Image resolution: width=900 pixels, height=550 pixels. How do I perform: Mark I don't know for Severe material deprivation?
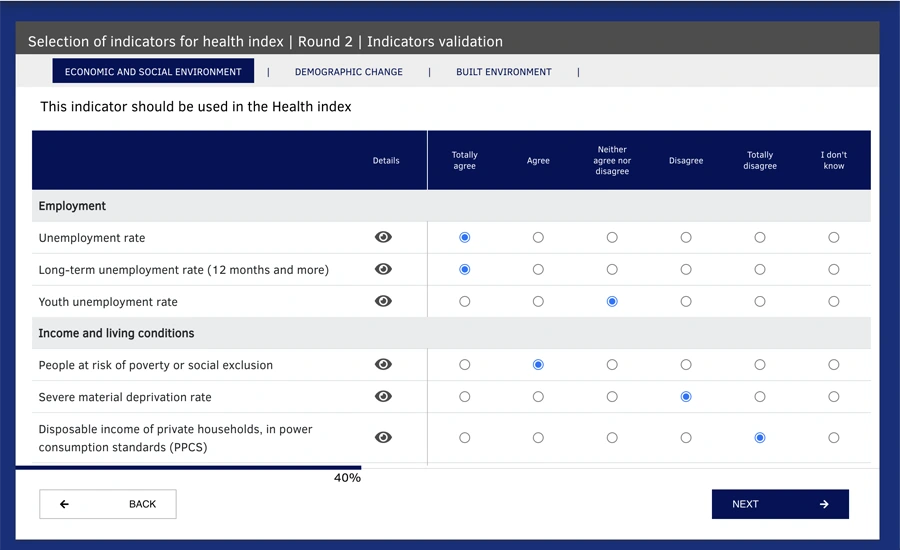click(x=833, y=397)
